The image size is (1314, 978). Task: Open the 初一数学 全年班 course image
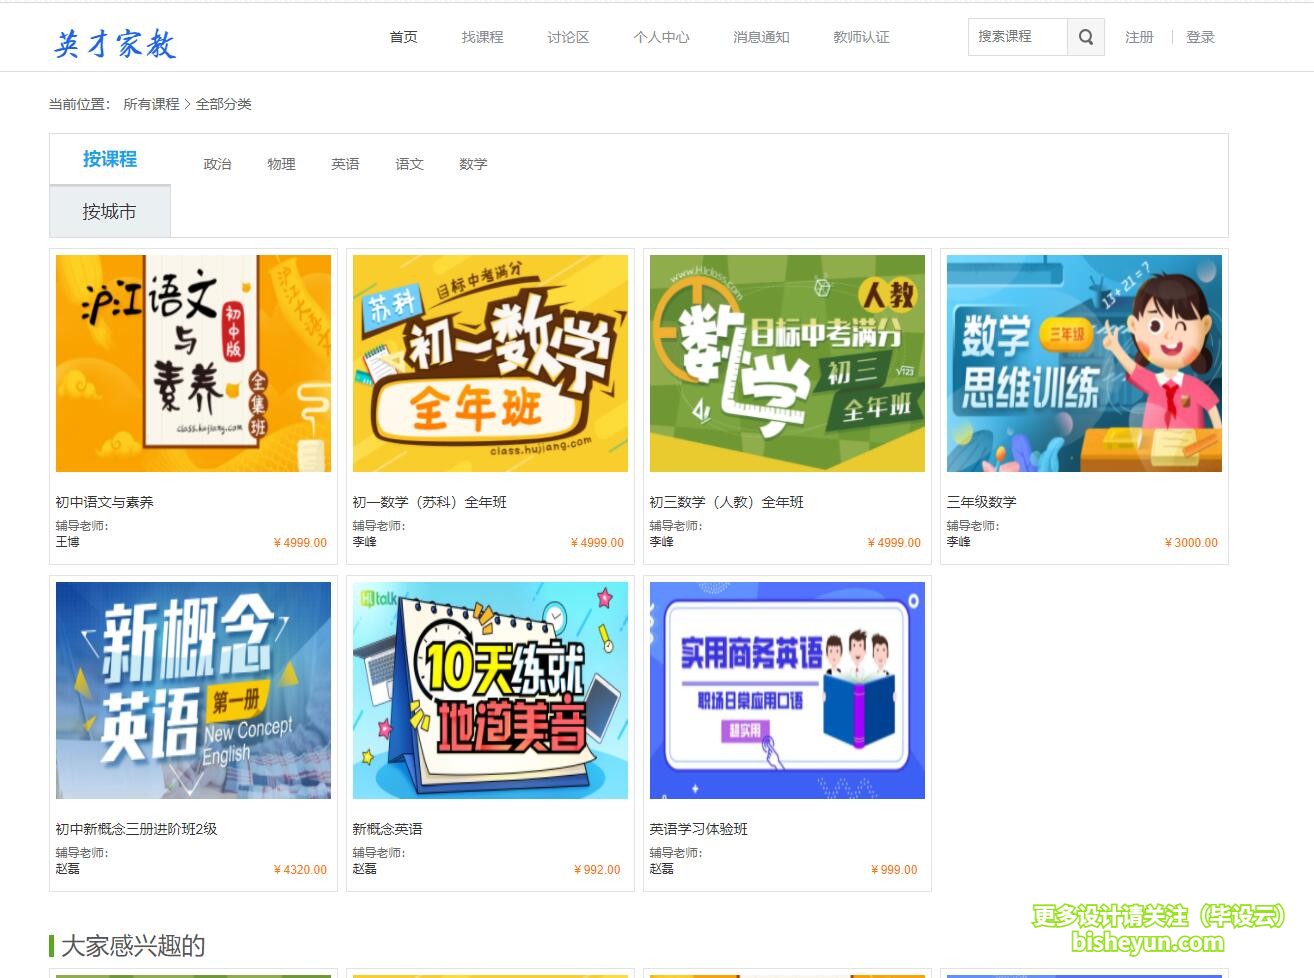490,363
